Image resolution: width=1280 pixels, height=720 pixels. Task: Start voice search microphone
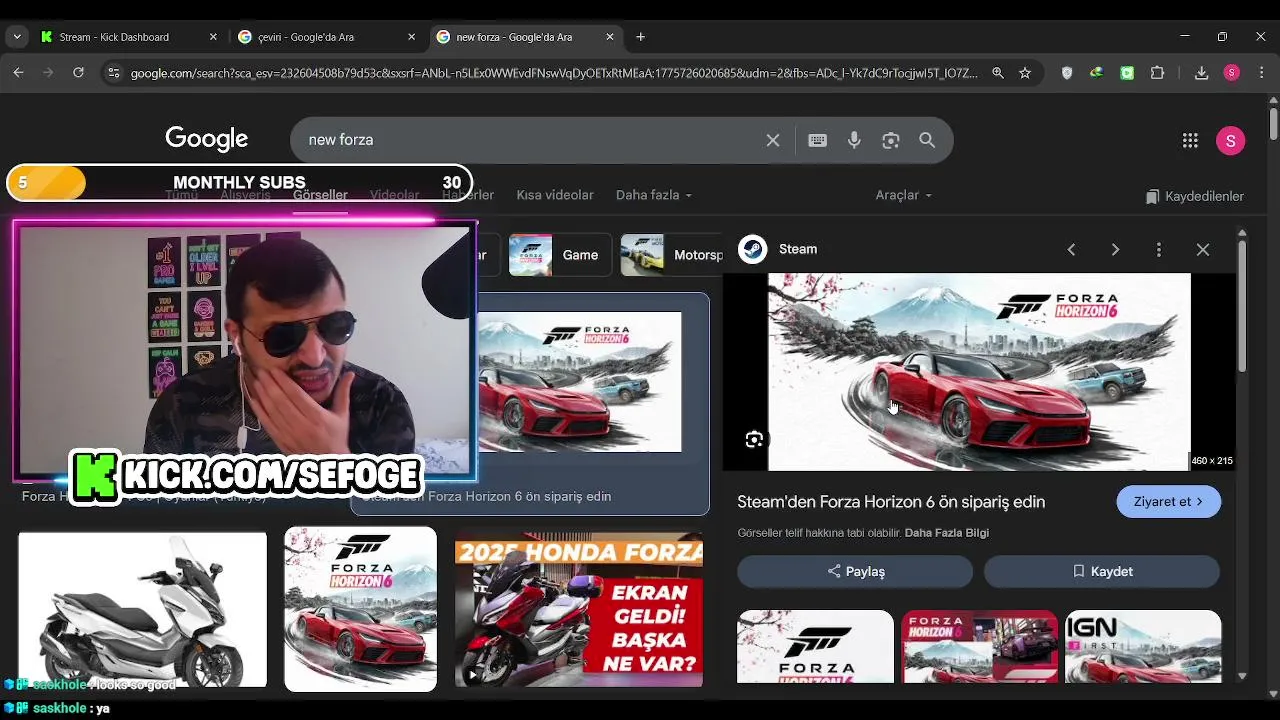click(854, 140)
